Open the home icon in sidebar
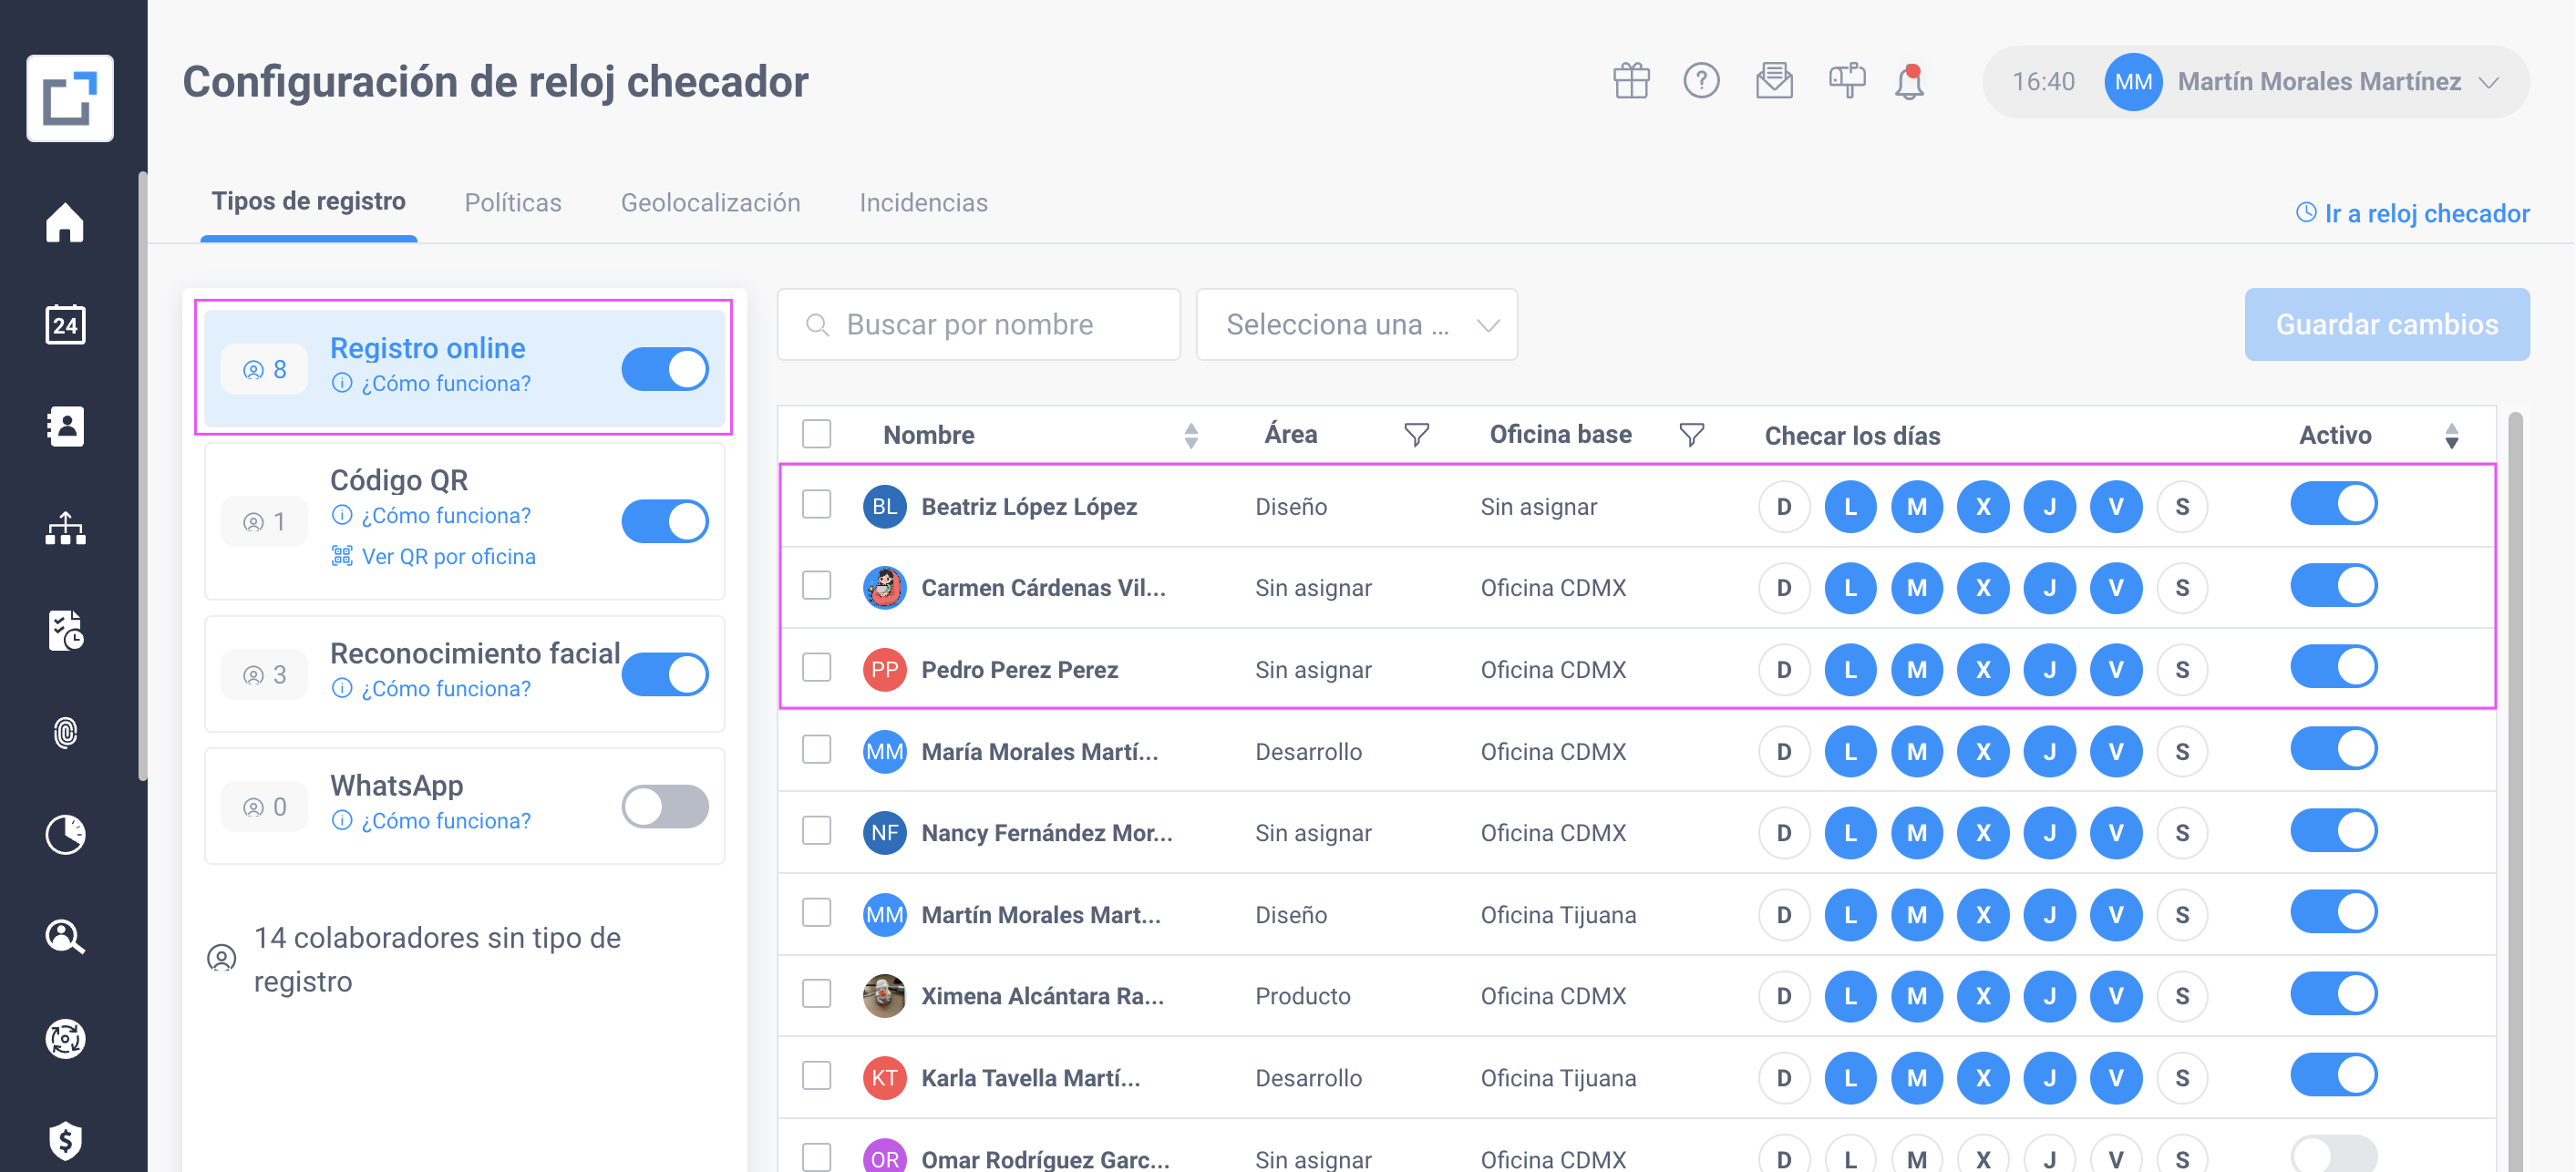This screenshot has height=1172, width=2576. pos(65,222)
